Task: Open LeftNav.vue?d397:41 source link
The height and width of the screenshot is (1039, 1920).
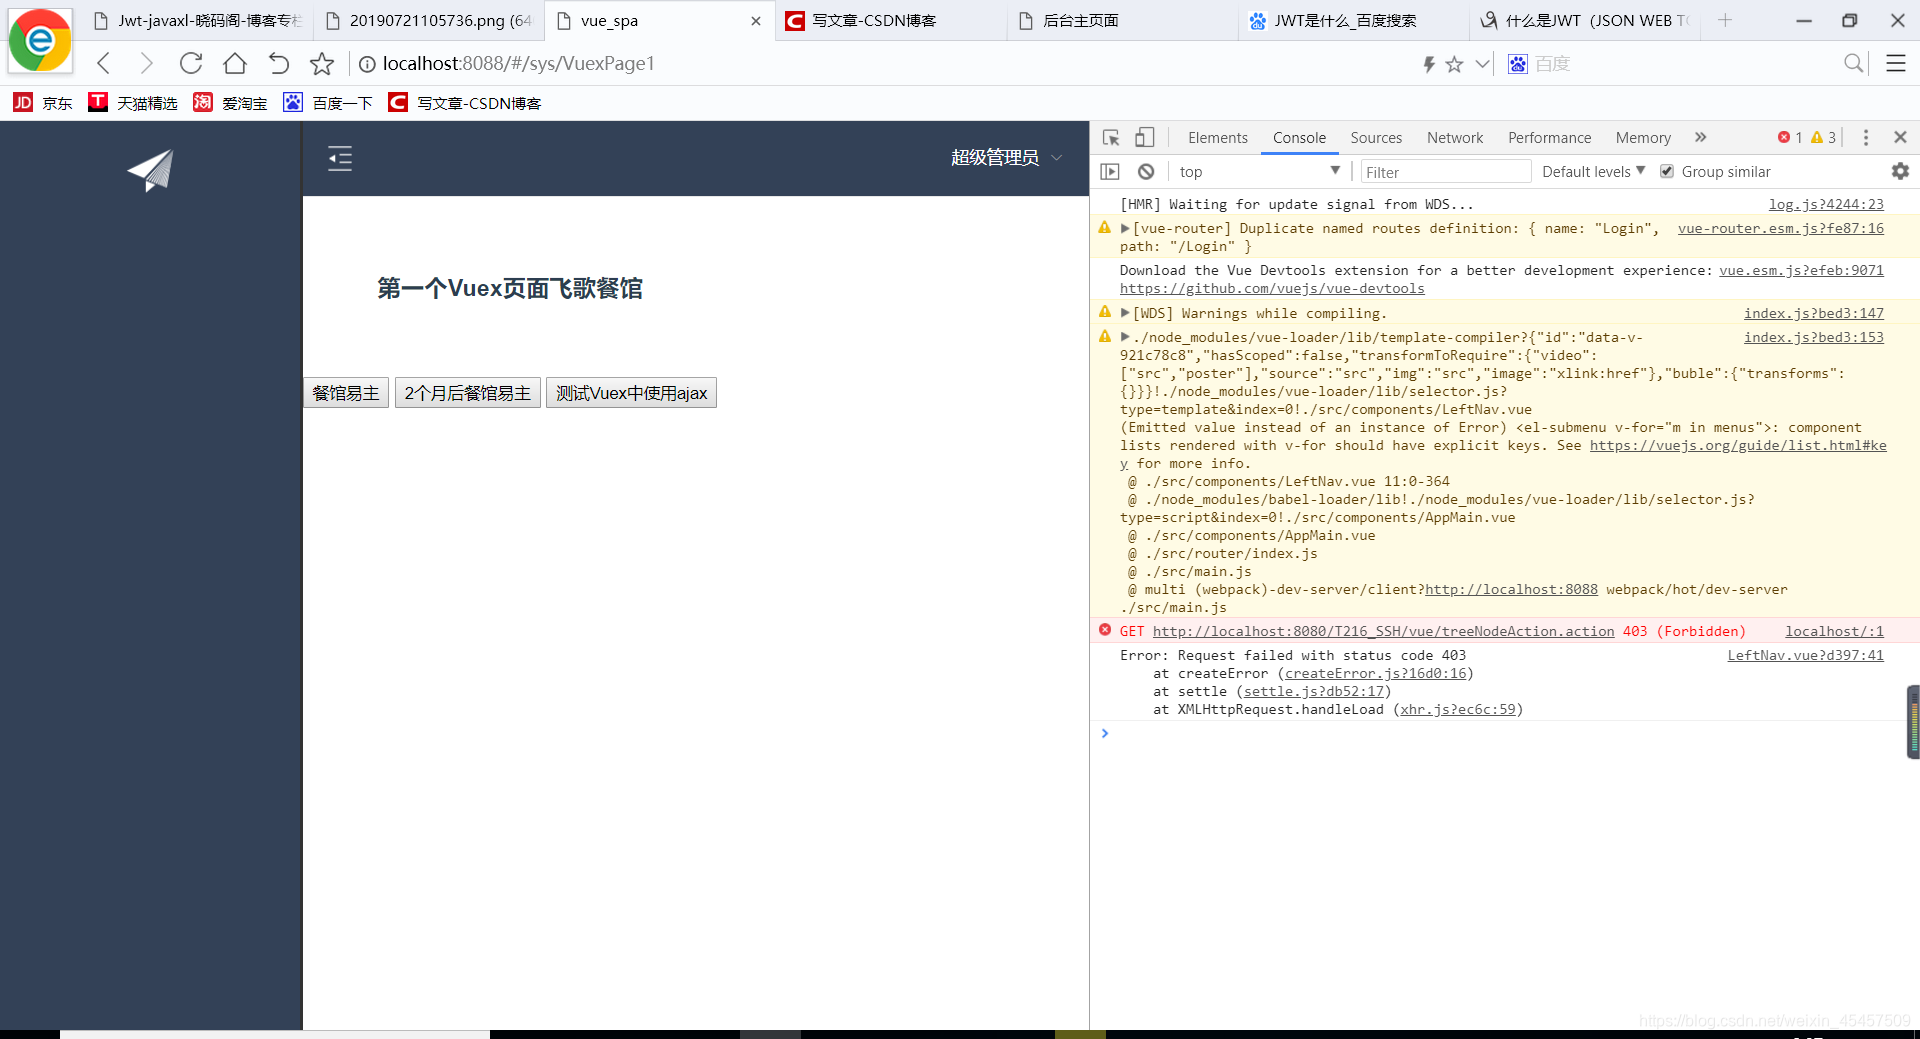Action: 1805,656
